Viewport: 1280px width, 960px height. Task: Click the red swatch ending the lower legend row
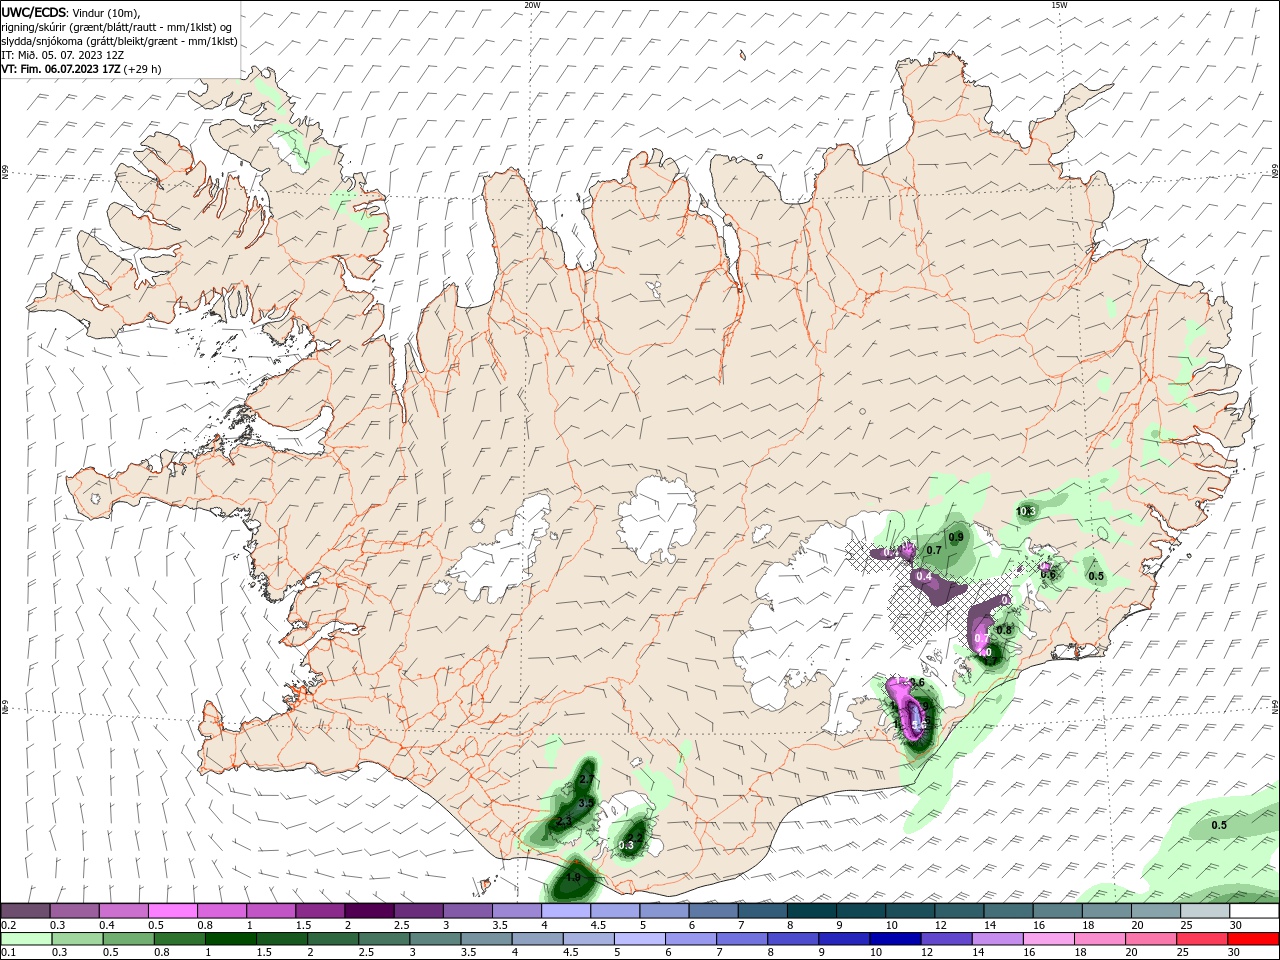1253,940
